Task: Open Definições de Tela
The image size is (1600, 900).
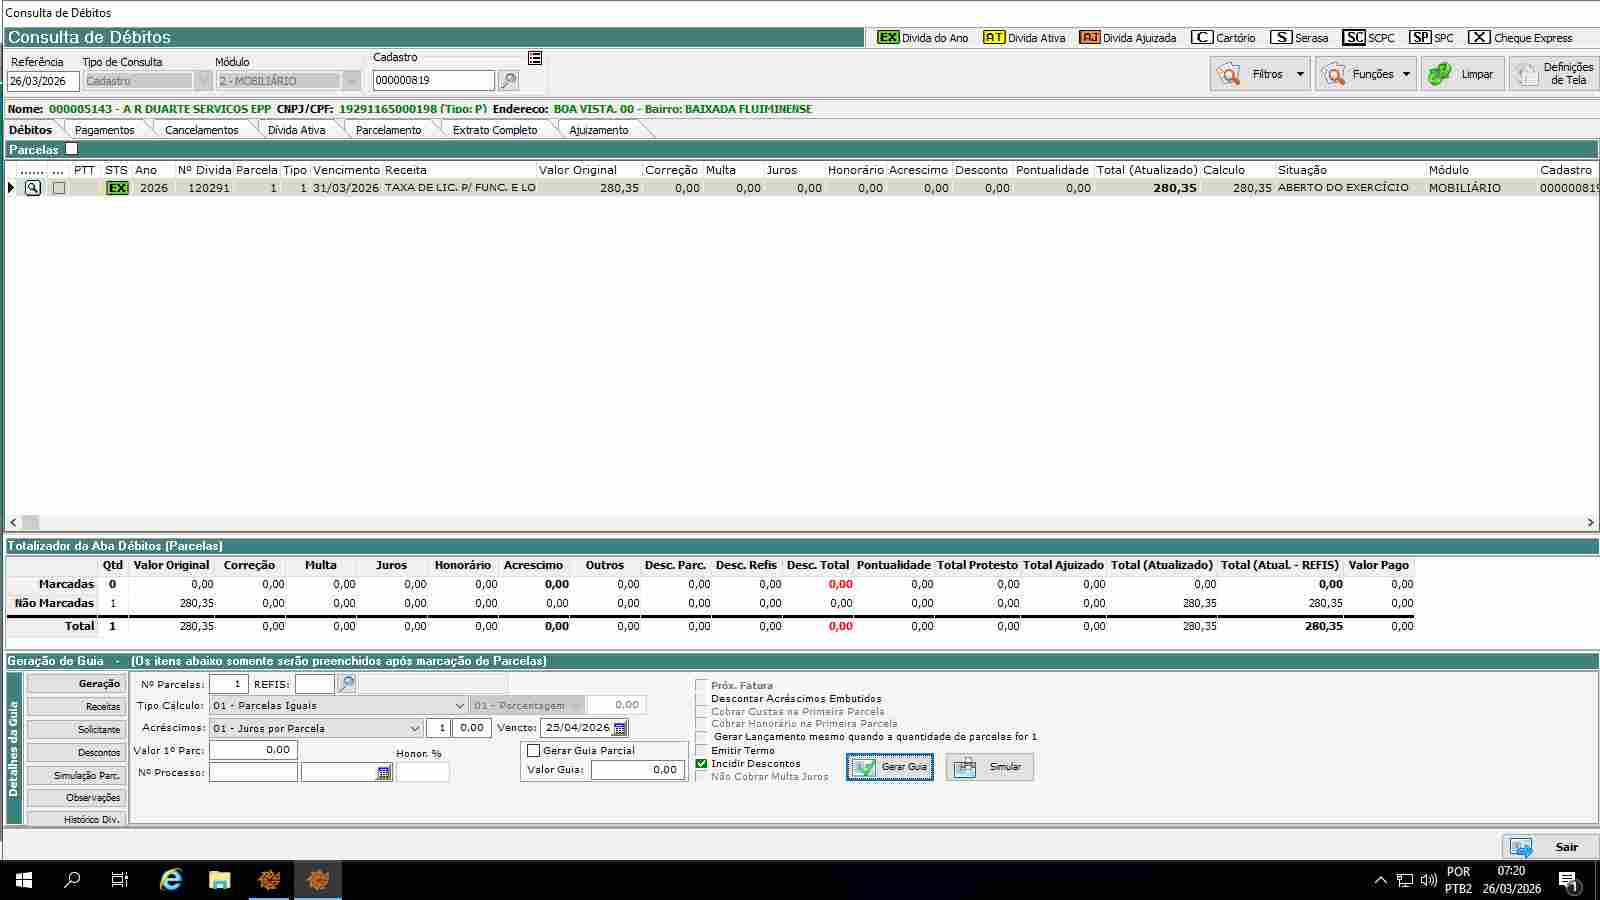Action: pyautogui.click(x=1555, y=74)
